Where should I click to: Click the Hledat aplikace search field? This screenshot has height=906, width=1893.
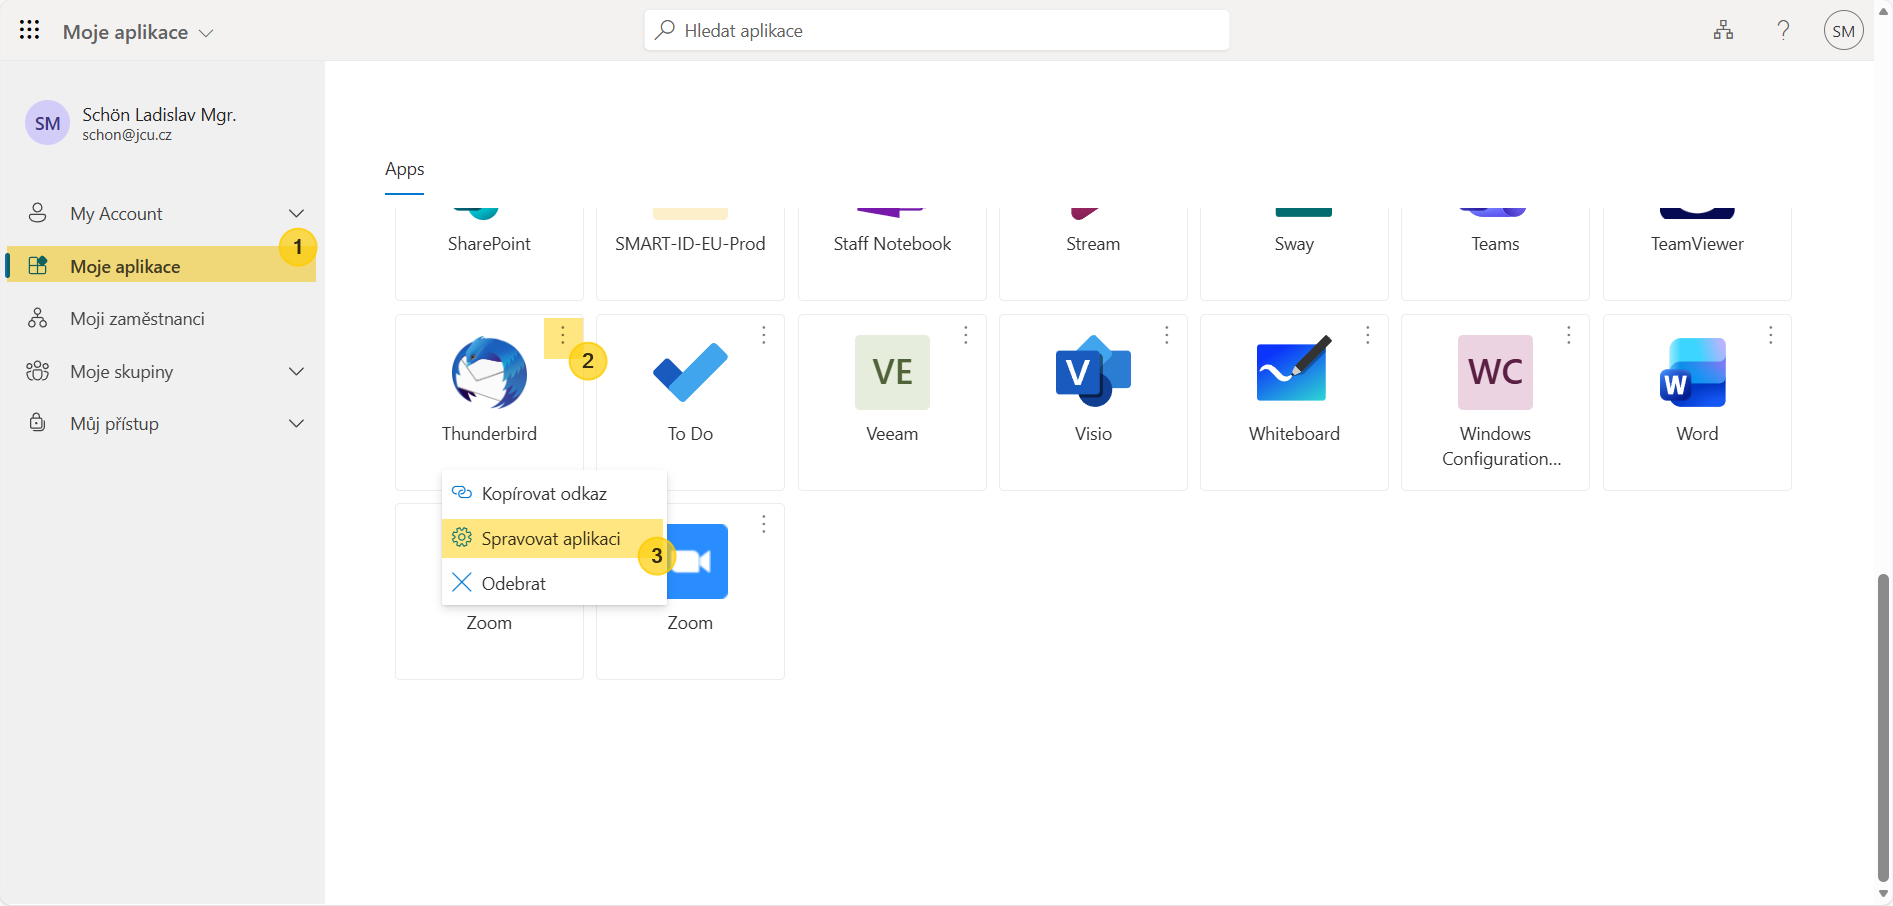click(x=936, y=30)
